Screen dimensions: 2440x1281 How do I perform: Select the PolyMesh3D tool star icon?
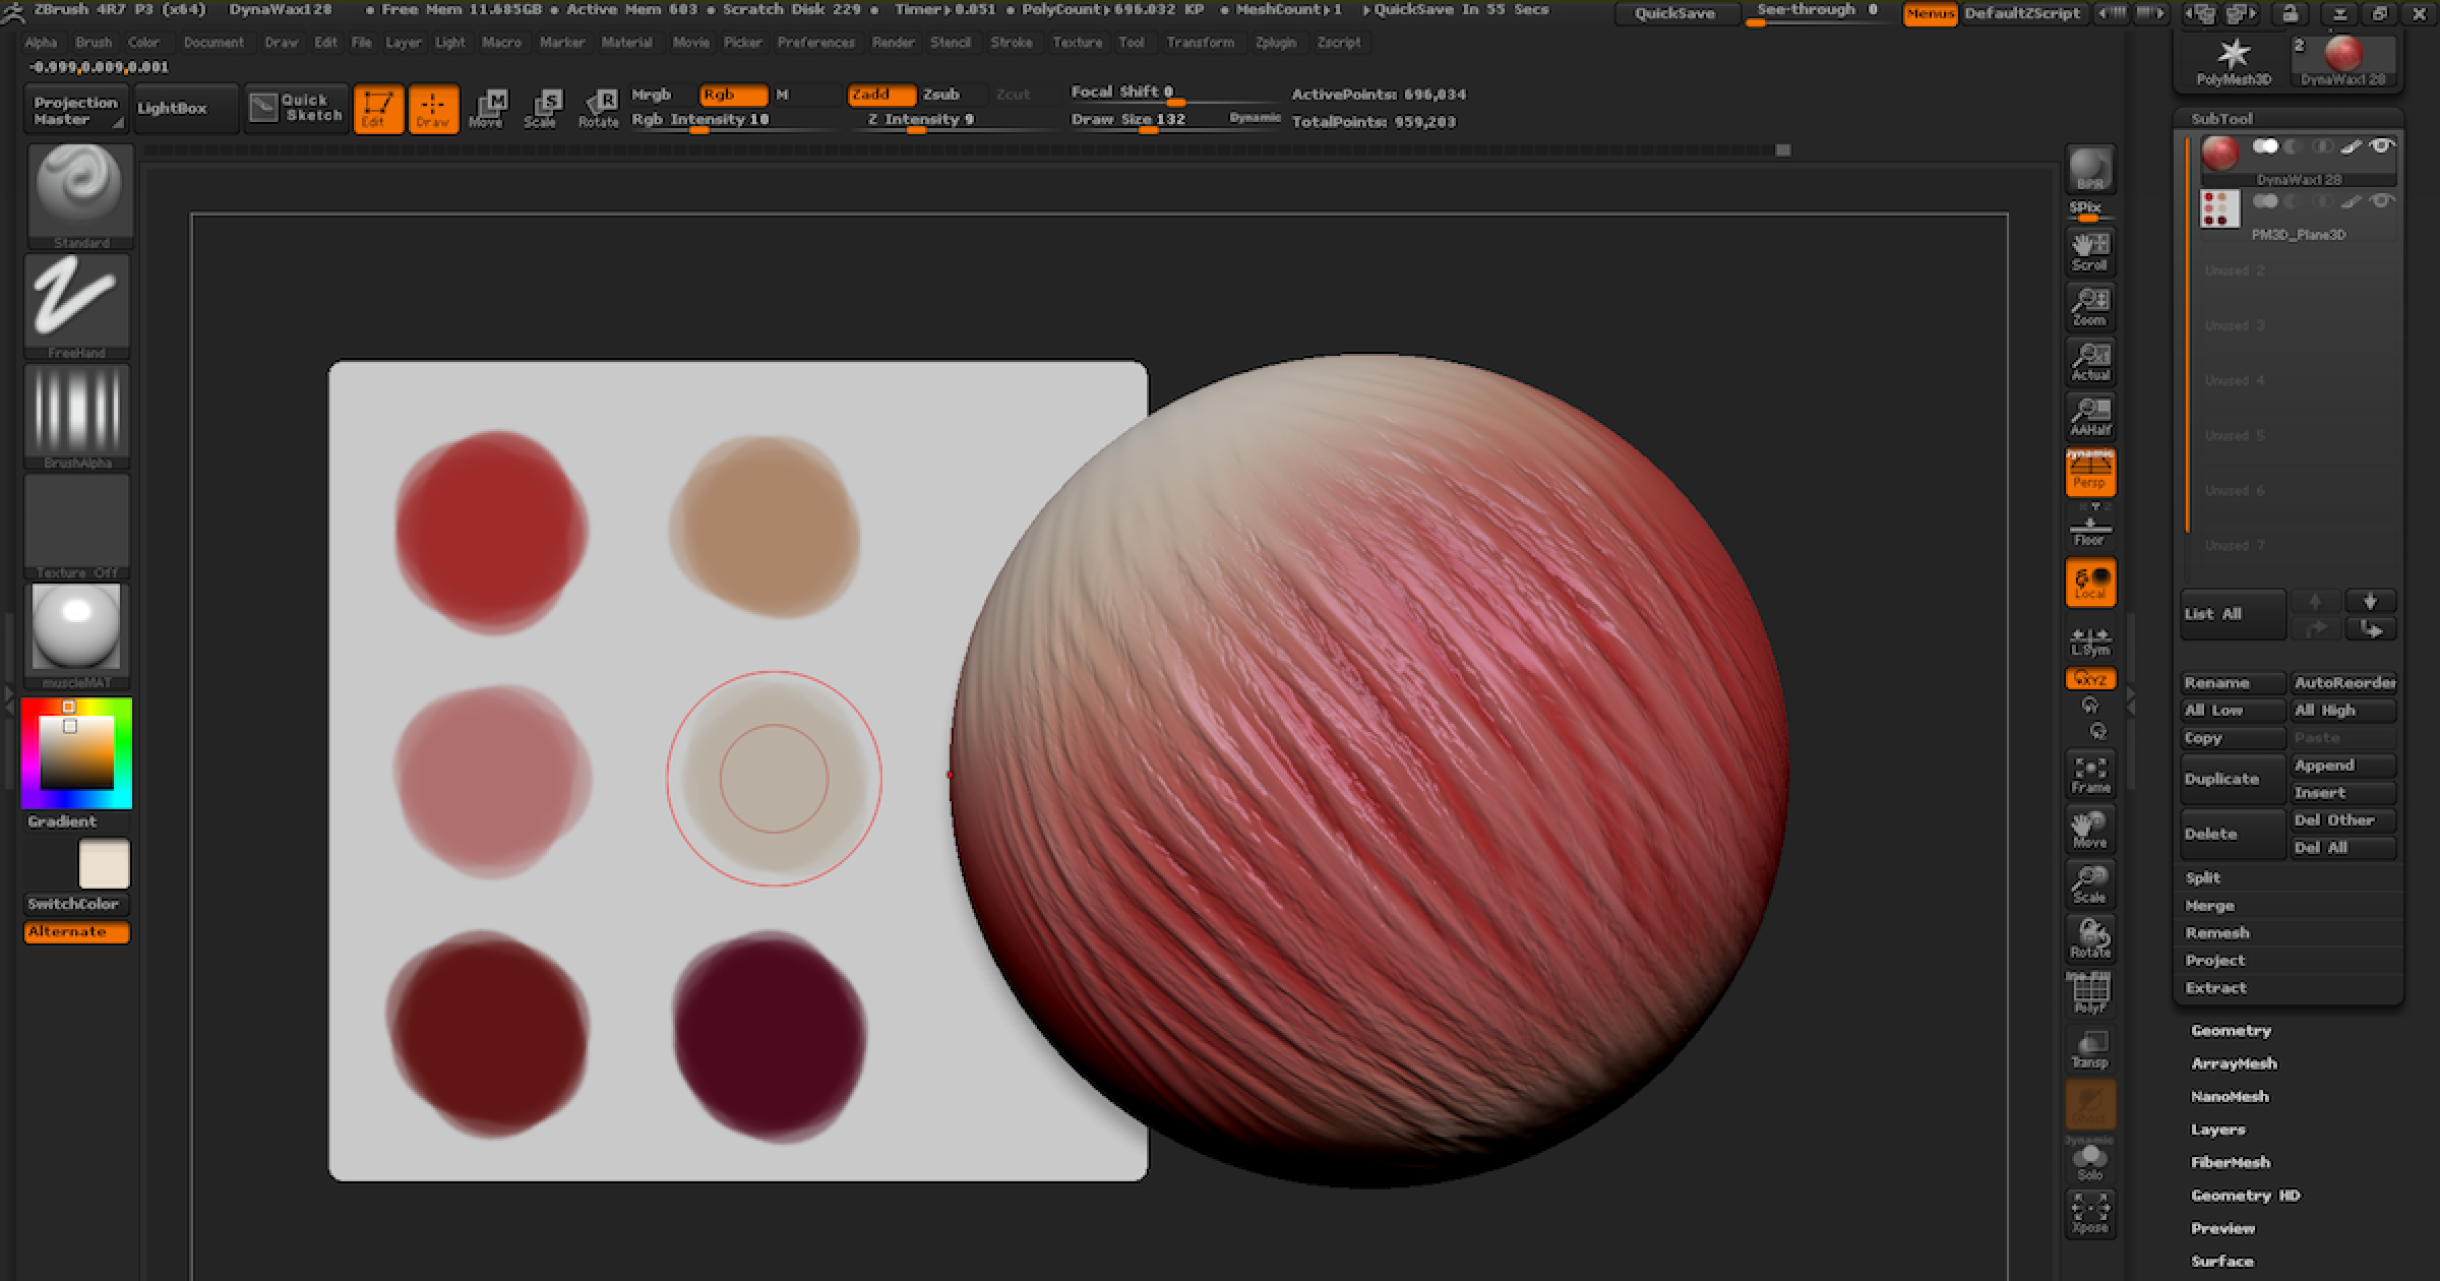coord(2233,60)
